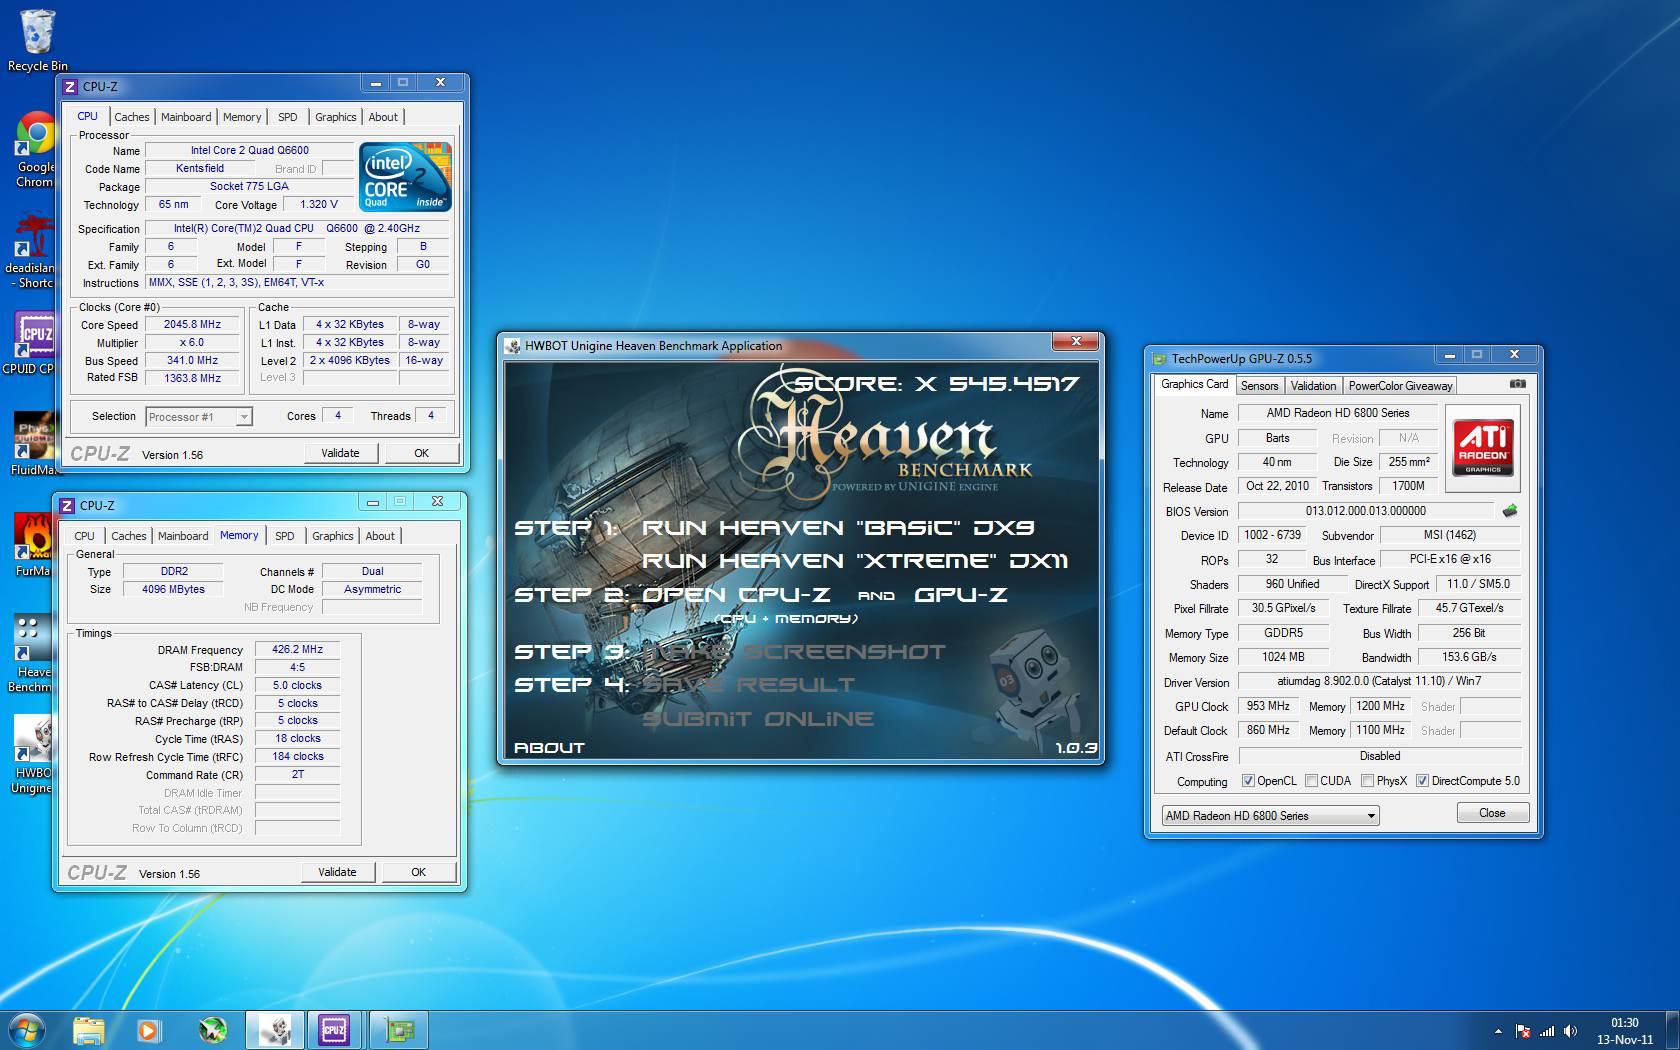Click Submit Online in Heaven app
This screenshot has height=1050, width=1680.
pos(758,719)
